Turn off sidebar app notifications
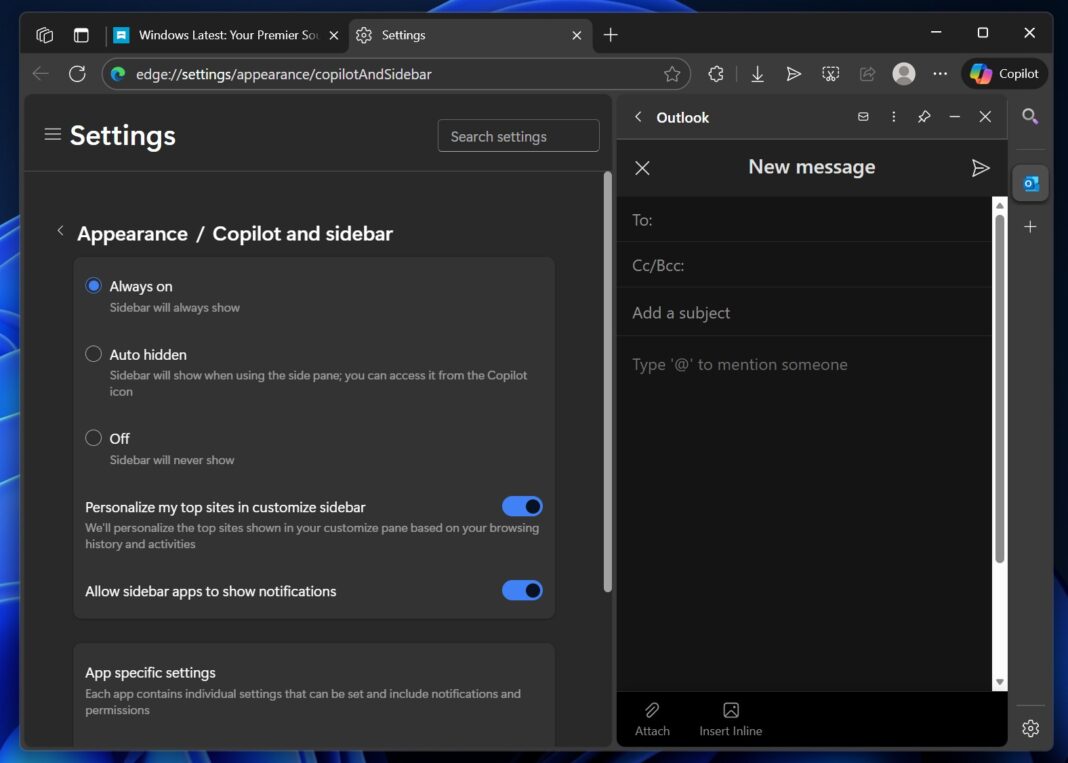The image size is (1068, 763). coord(521,591)
